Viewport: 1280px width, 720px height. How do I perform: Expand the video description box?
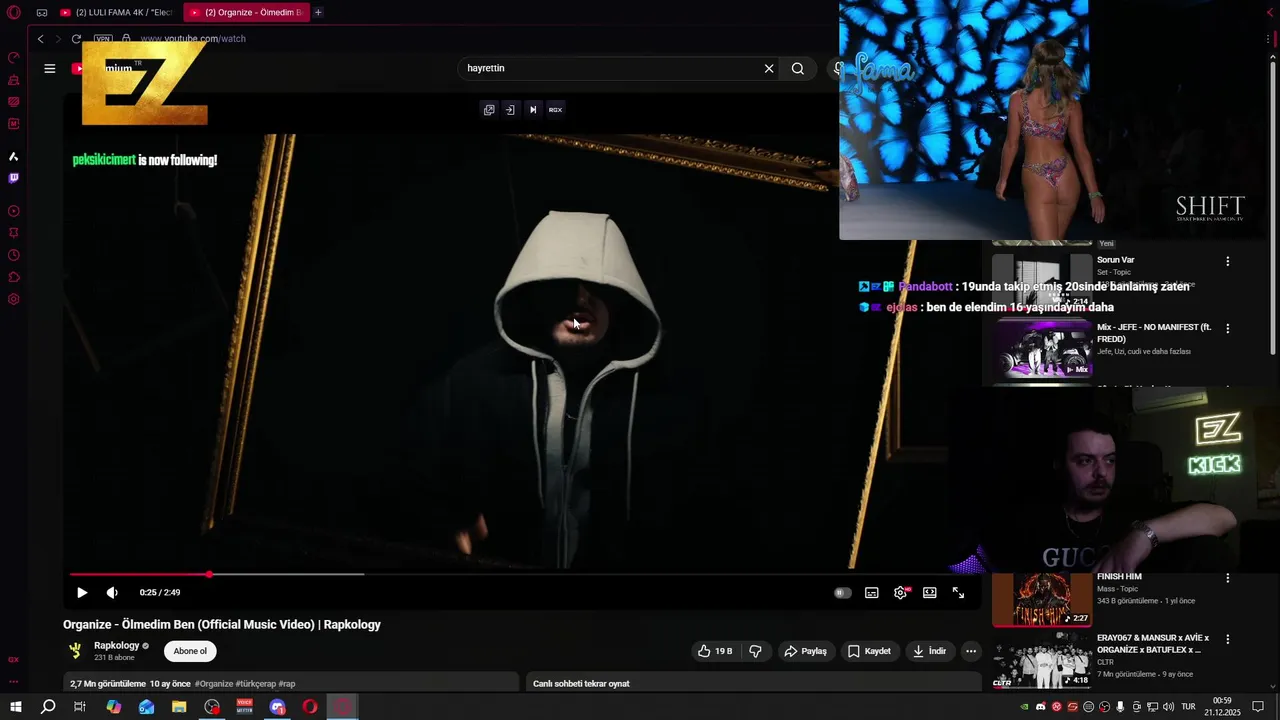[x=291, y=683]
